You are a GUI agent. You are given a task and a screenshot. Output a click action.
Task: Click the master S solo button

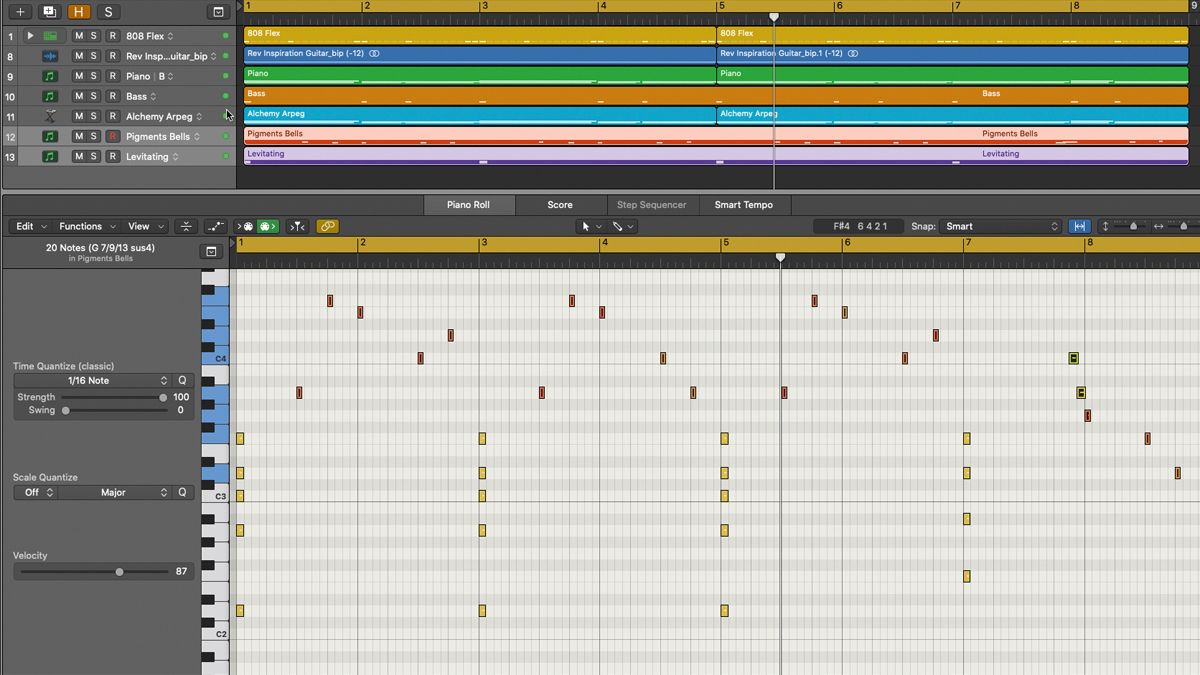108,12
